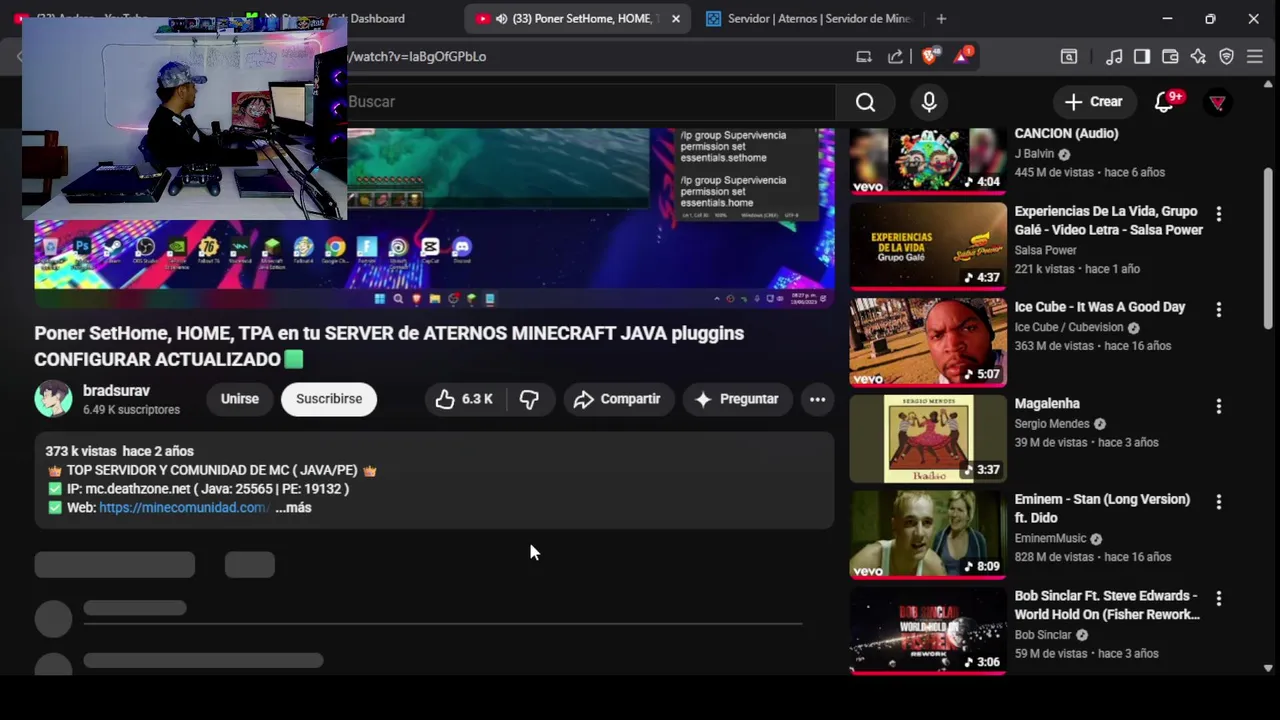Click the 'J Balvin' channel name
Screen dimensions: 1280x720
pos(1034,154)
